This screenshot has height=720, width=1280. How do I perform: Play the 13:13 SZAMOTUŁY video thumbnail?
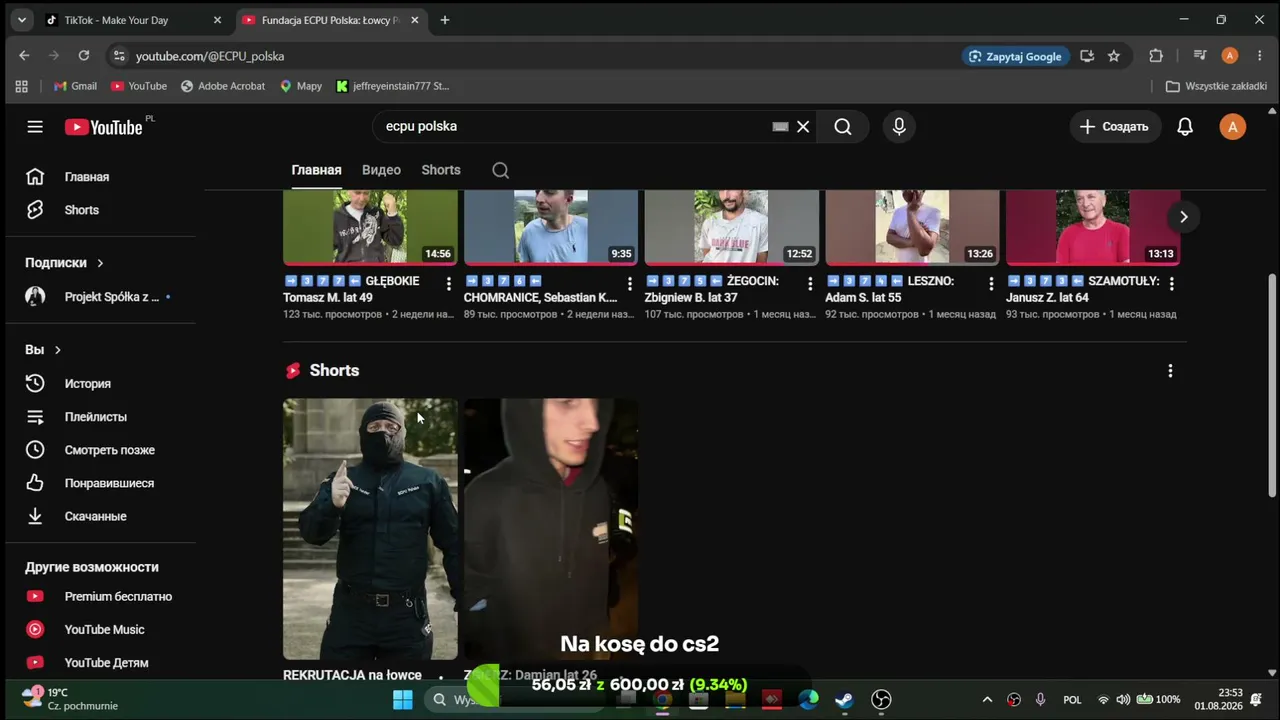pos(1093,227)
